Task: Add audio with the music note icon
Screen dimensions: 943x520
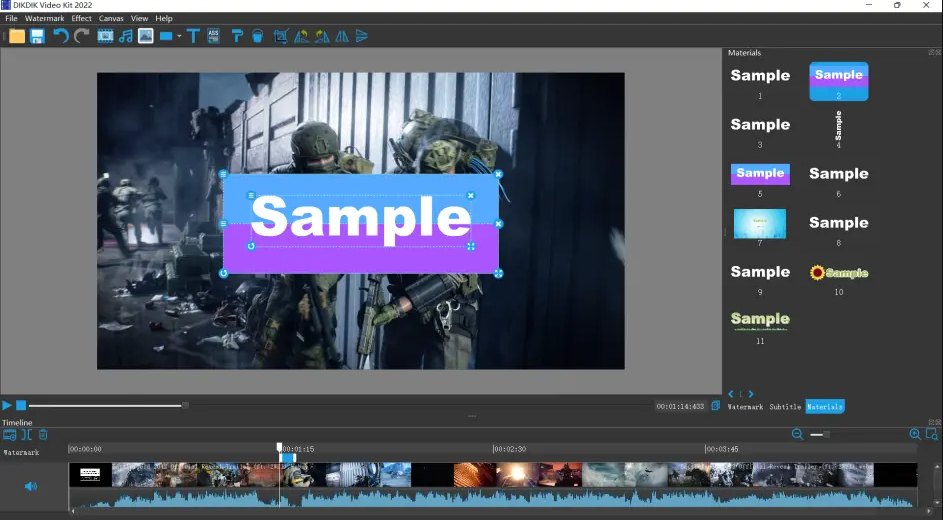Action: (125, 36)
